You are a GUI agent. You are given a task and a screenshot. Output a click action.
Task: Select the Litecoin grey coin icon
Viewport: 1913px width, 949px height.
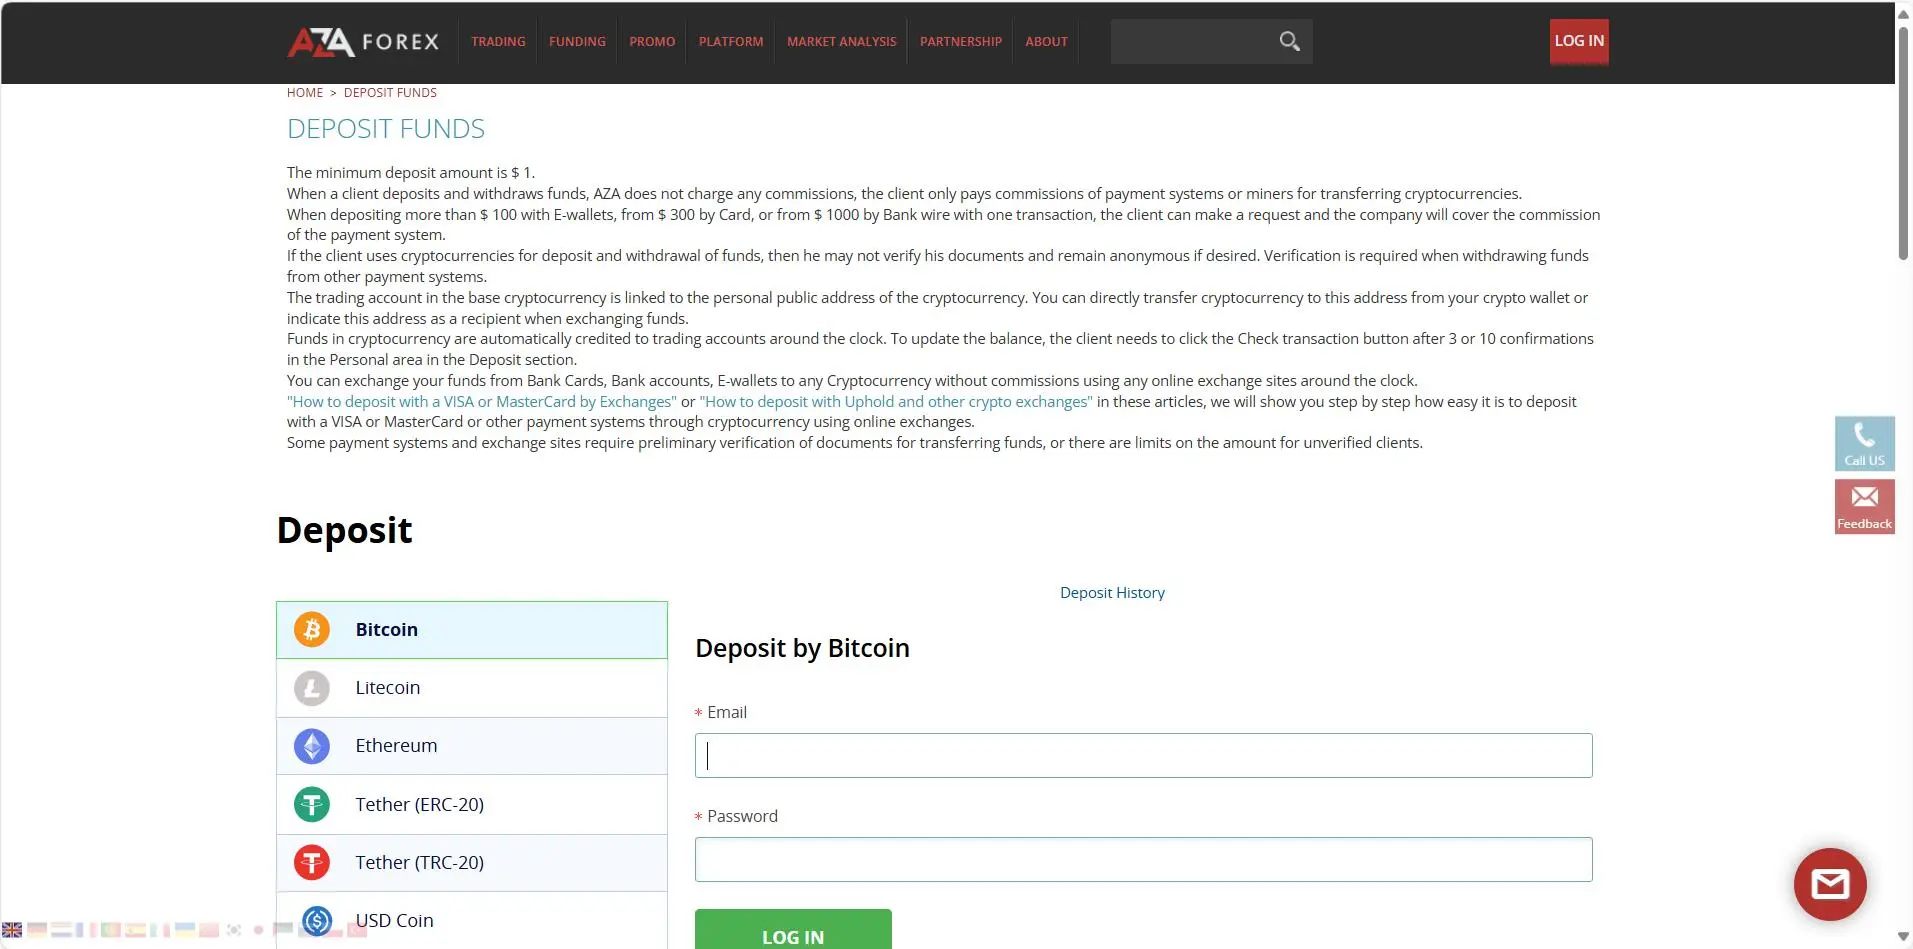click(x=312, y=688)
